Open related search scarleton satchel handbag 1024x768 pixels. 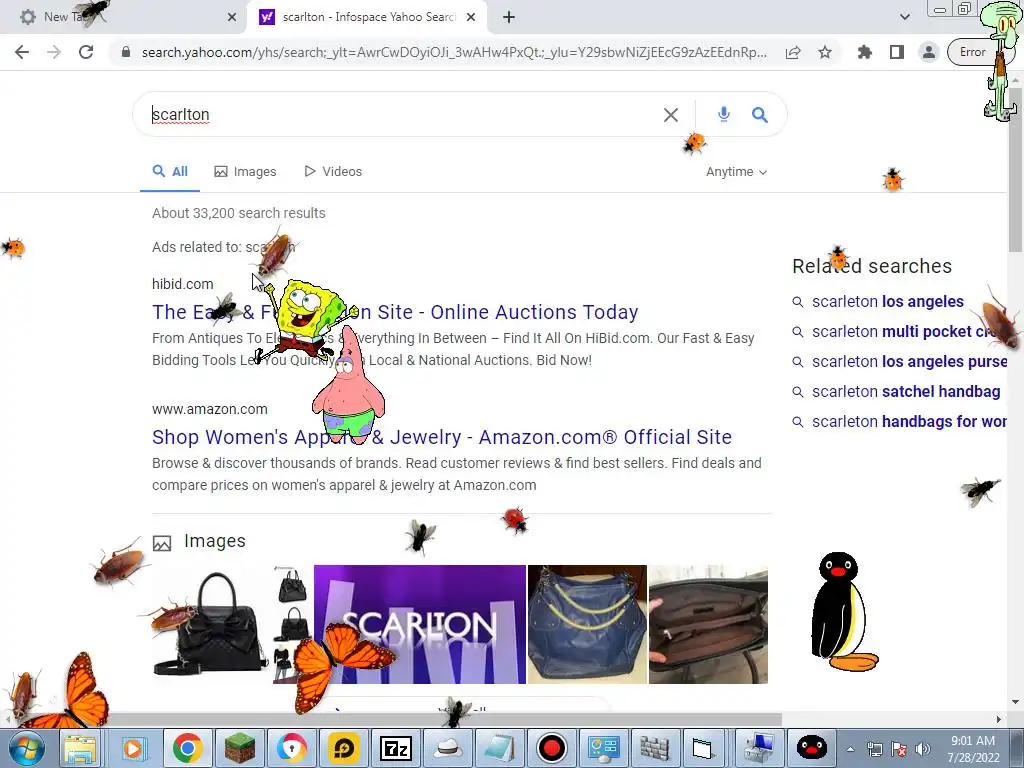click(896, 392)
